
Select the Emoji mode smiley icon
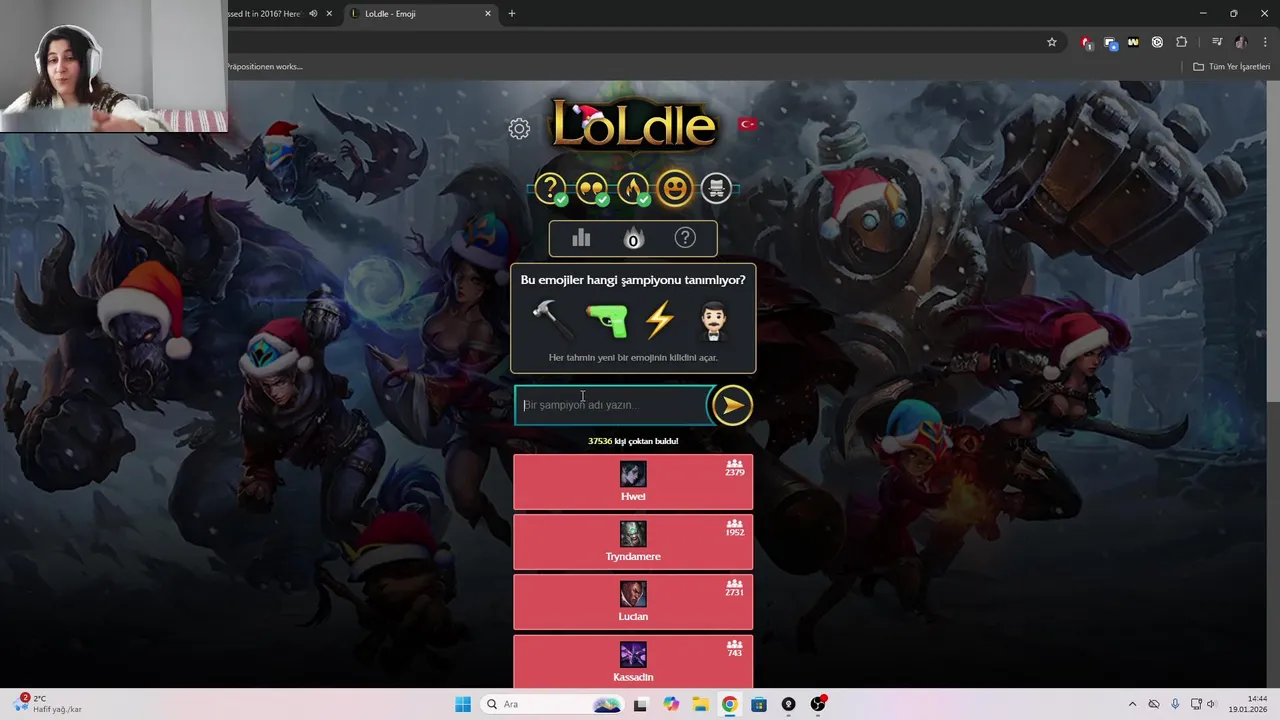pyautogui.click(x=675, y=188)
